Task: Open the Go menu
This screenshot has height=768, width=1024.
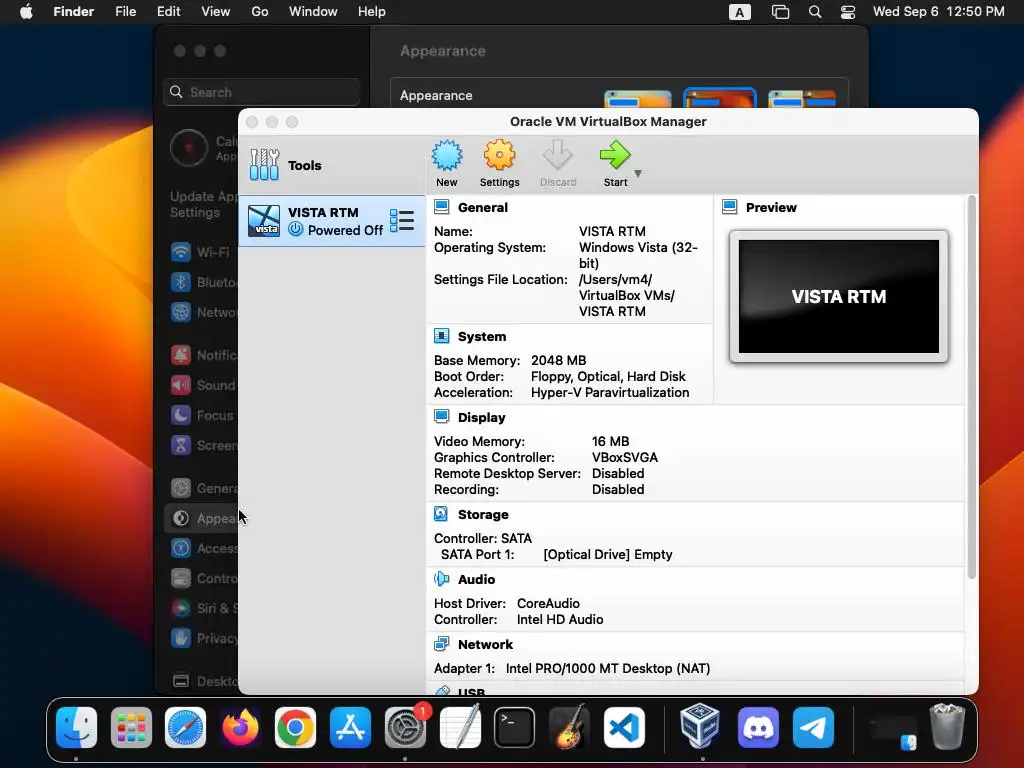Action: [260, 12]
